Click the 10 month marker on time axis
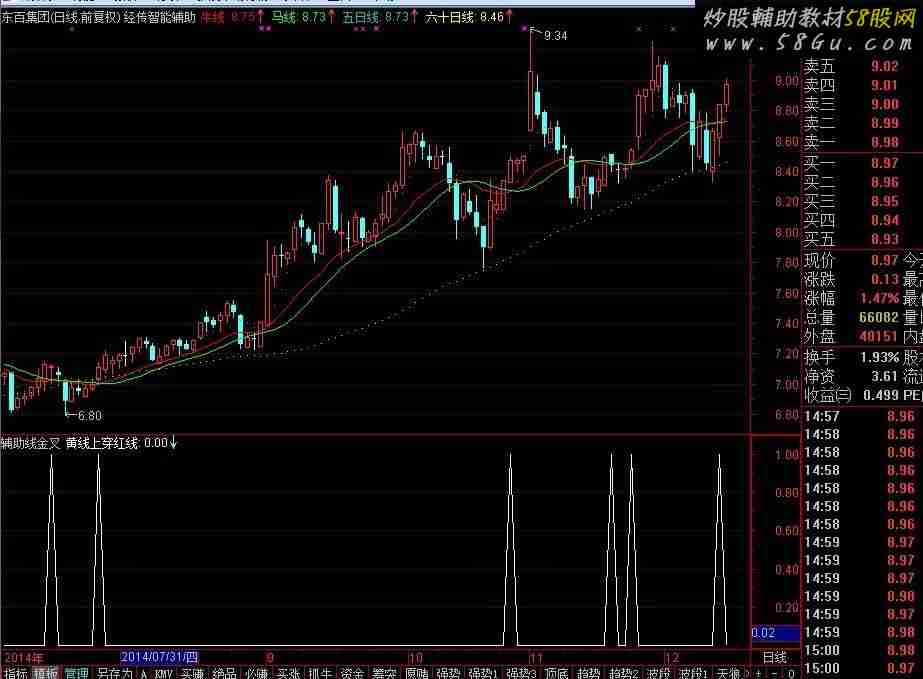 pos(415,657)
